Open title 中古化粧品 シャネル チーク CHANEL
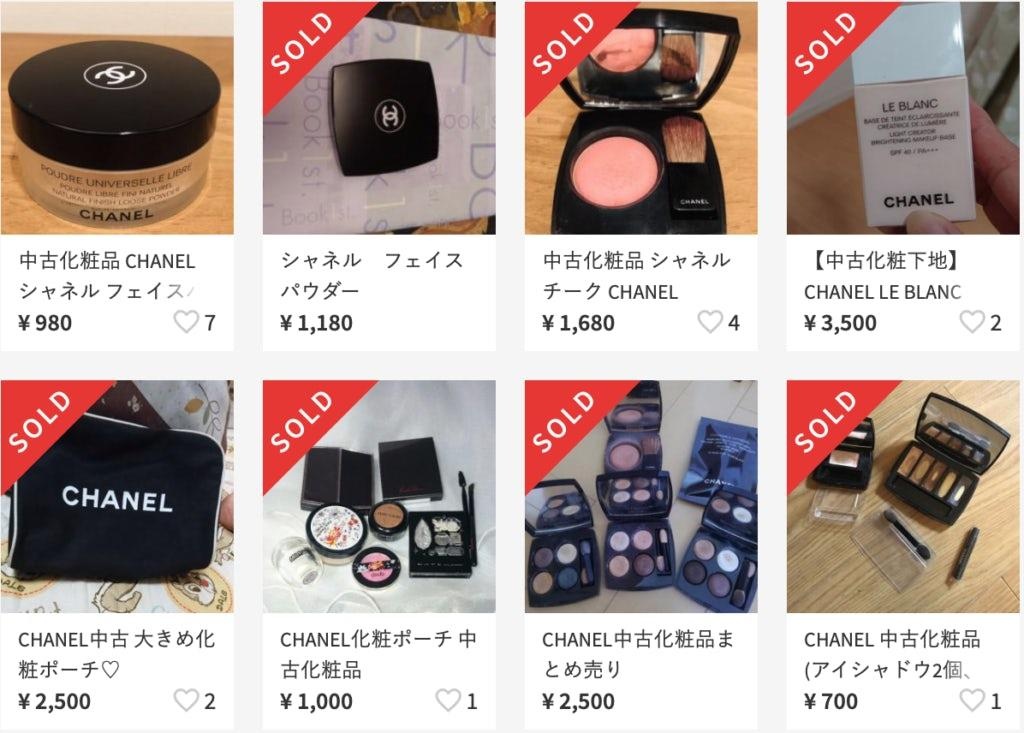The image size is (1024, 733). pos(636,275)
